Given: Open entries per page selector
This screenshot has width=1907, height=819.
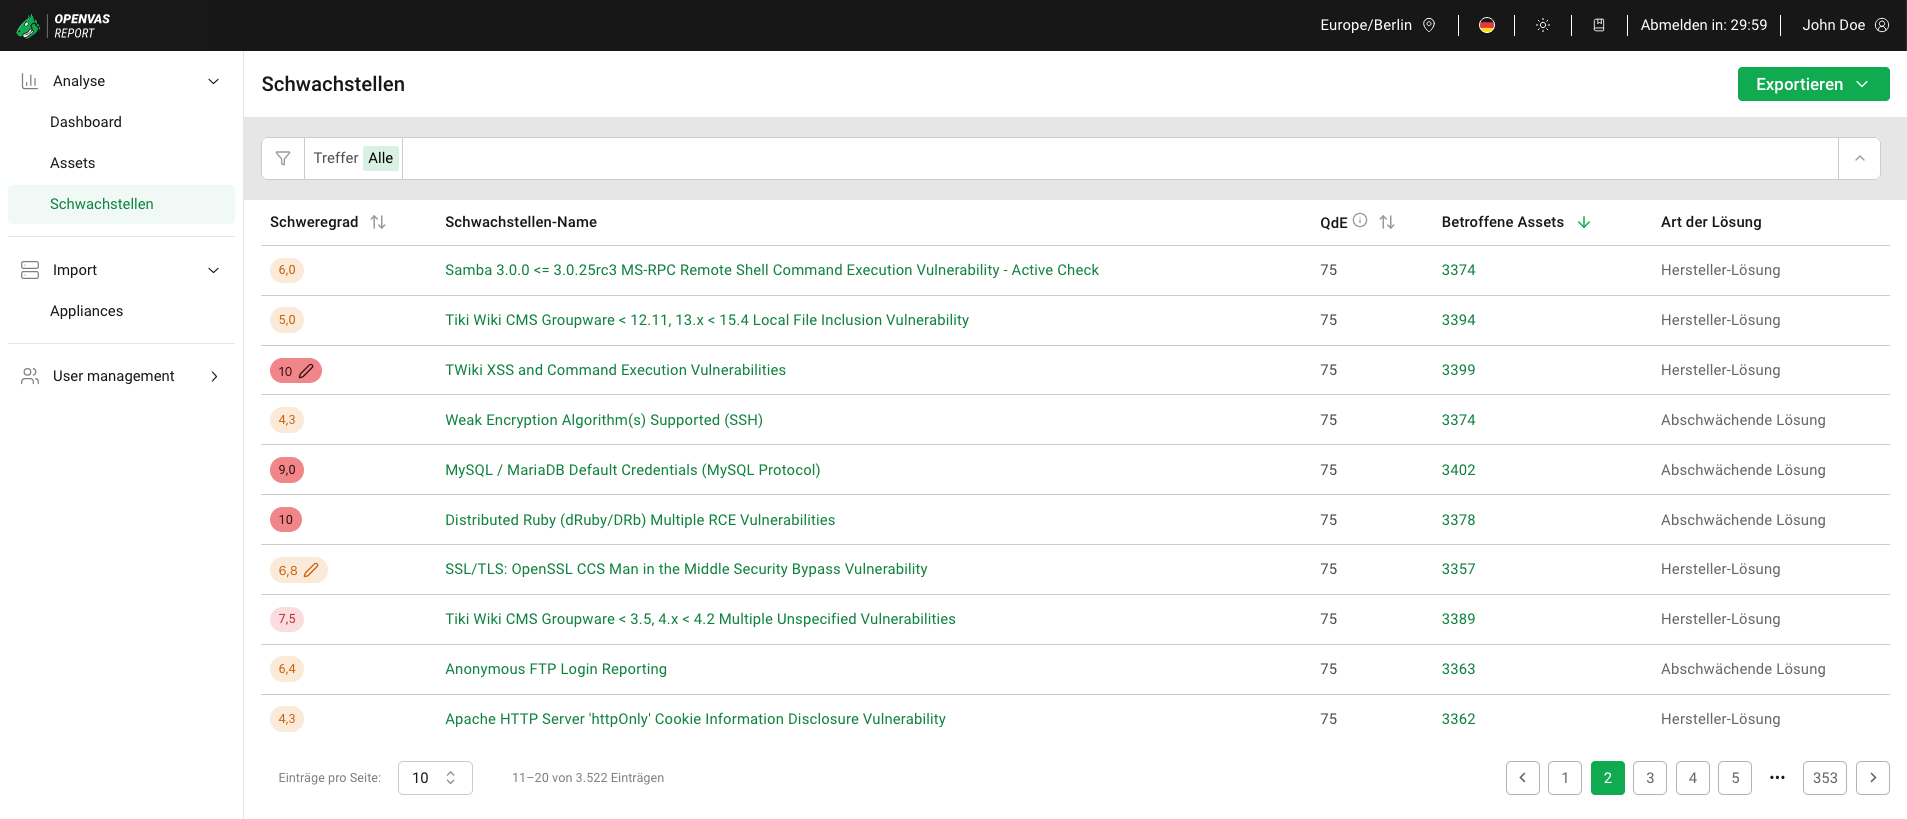Looking at the screenshot, I should (435, 778).
